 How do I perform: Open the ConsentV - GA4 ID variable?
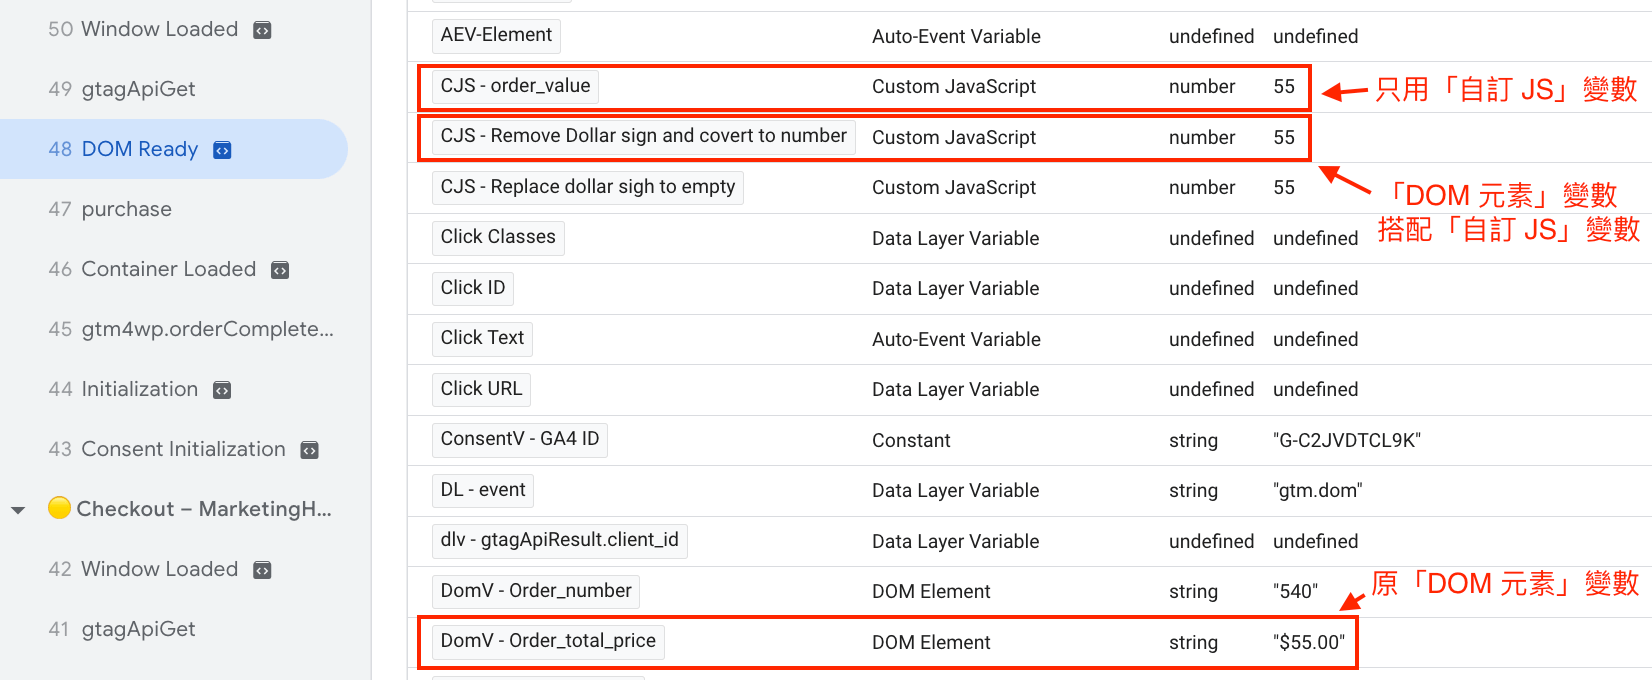click(x=519, y=439)
